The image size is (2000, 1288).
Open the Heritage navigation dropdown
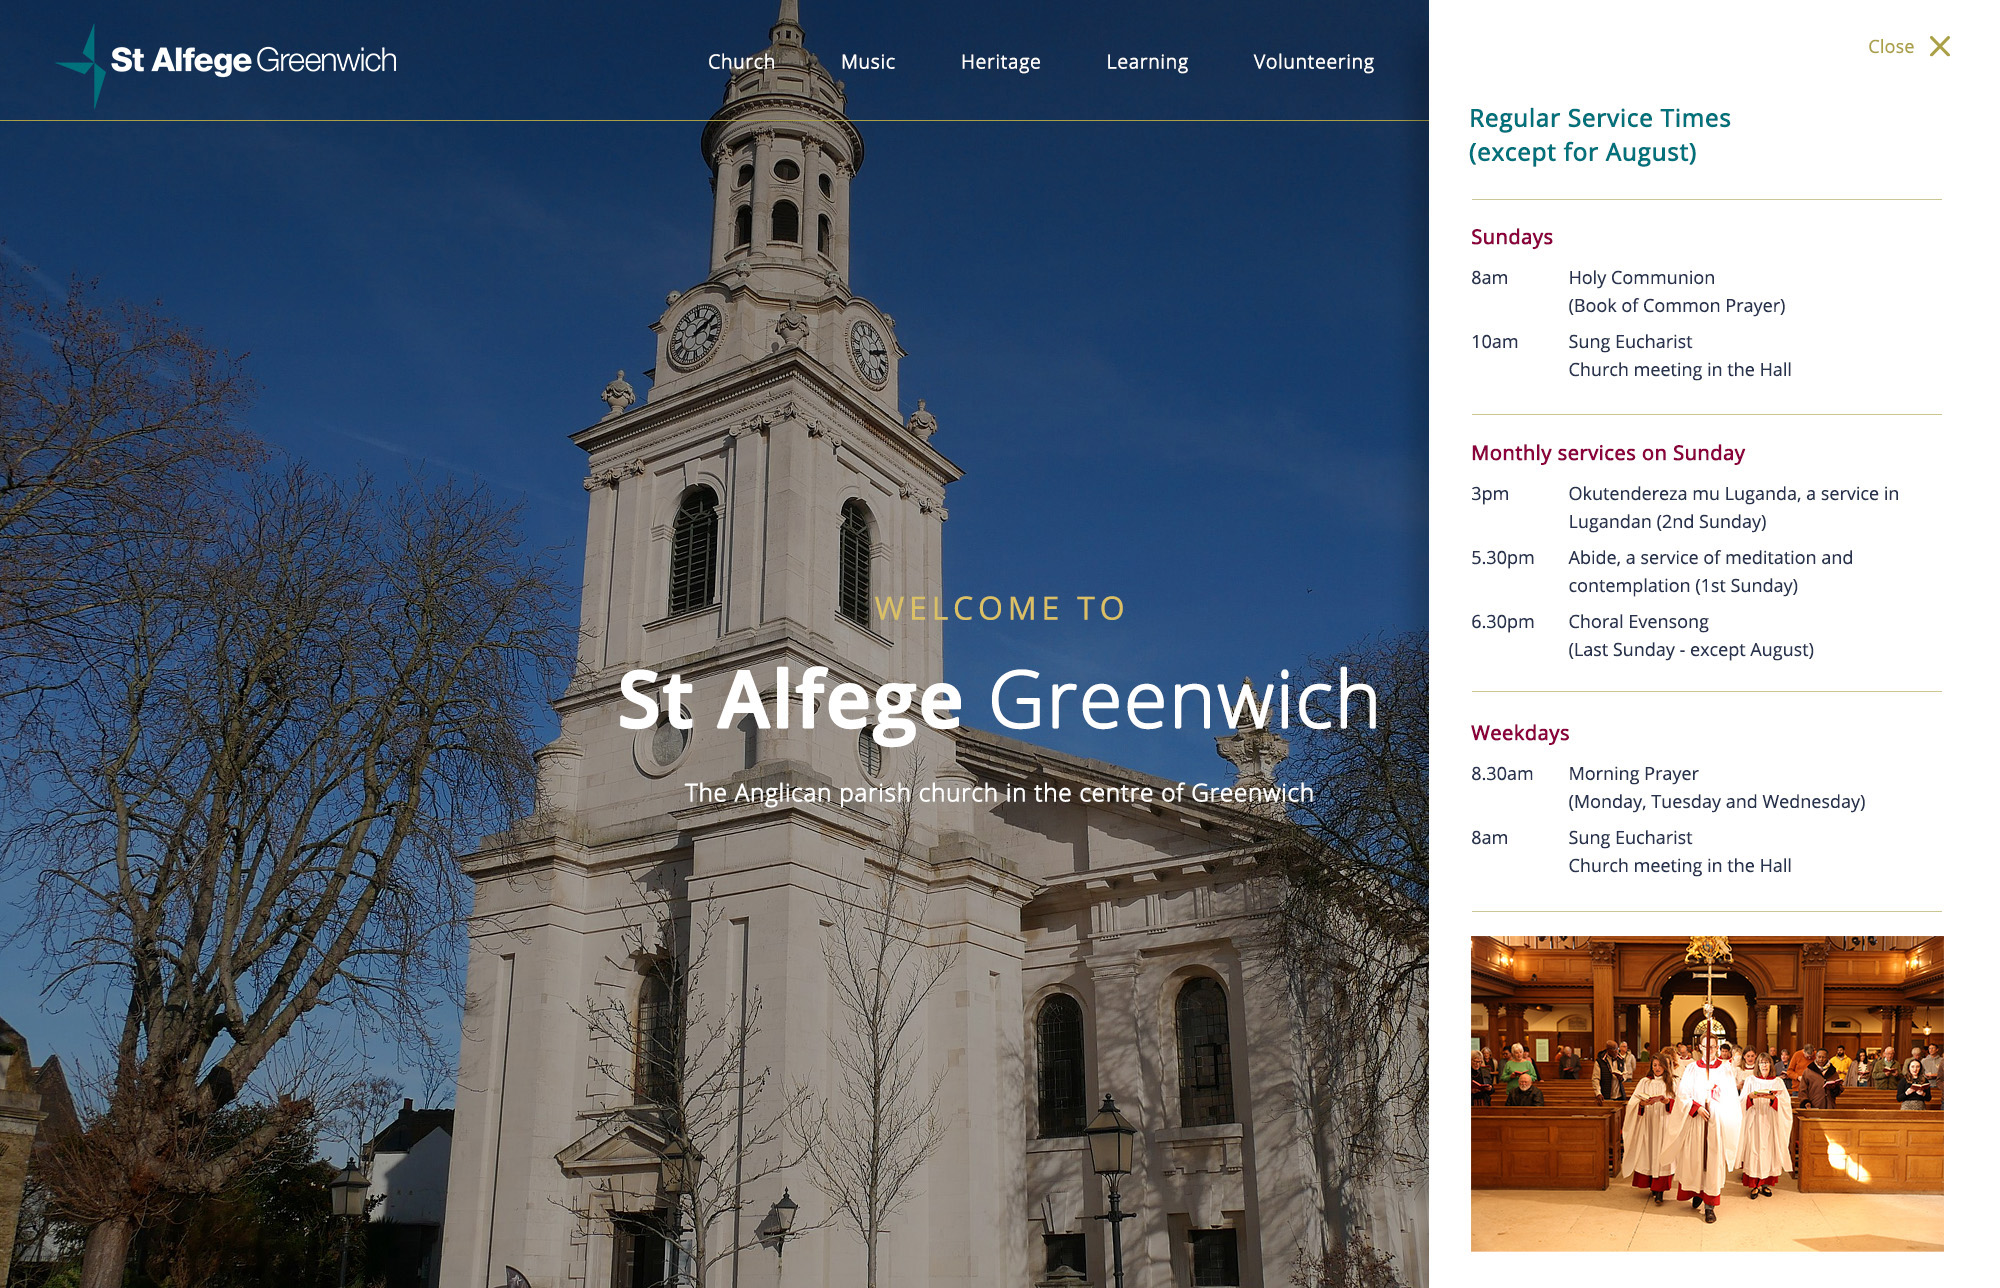(x=1000, y=62)
